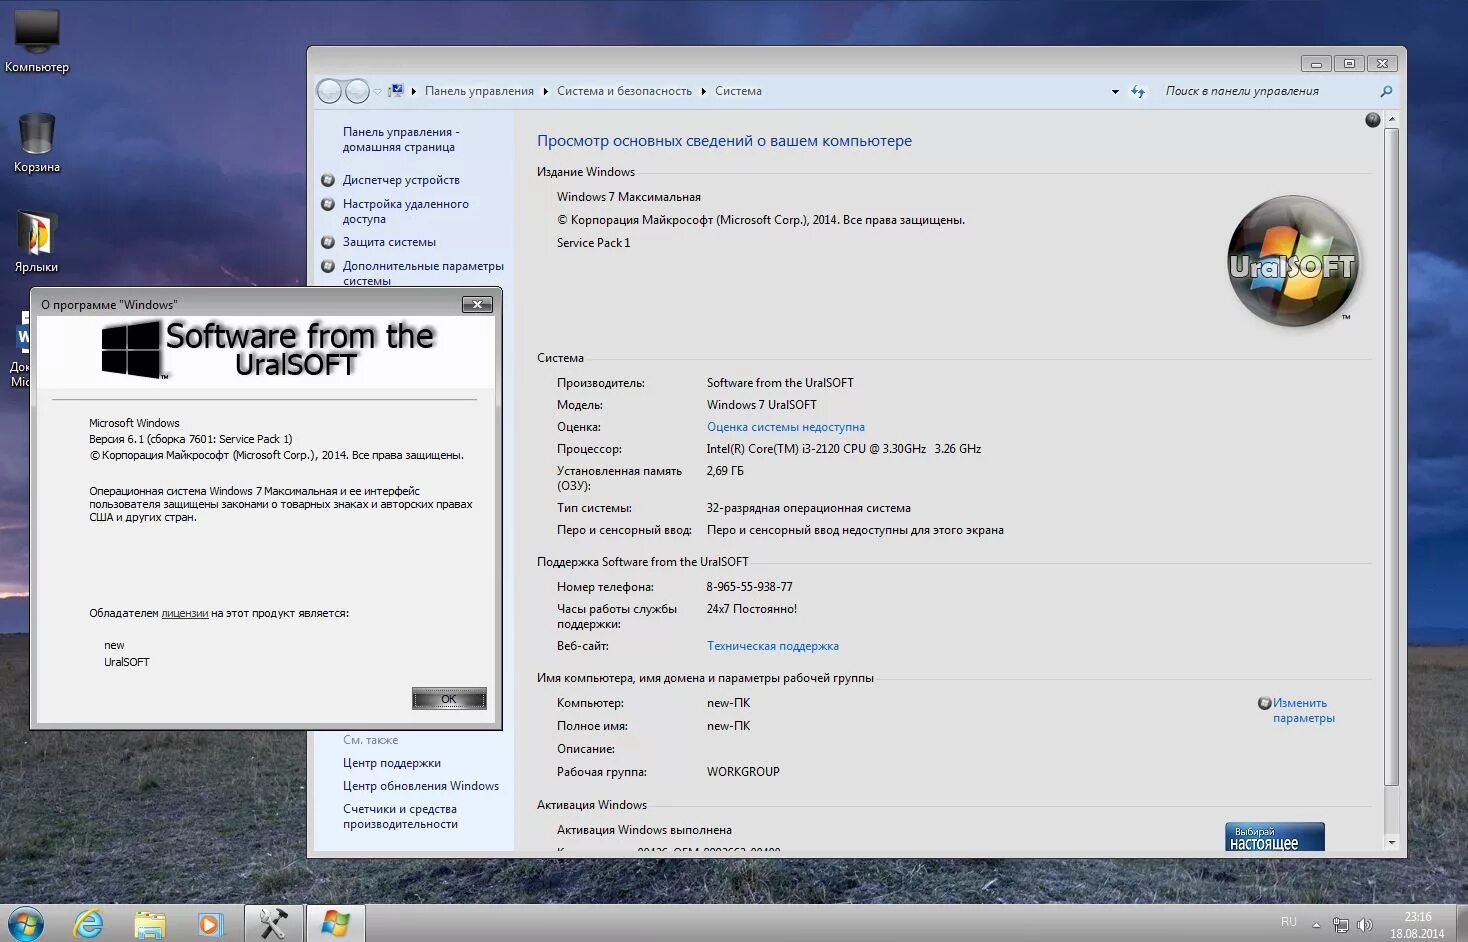Launch Internet Explorer from taskbar
The height and width of the screenshot is (942, 1468).
89,923
